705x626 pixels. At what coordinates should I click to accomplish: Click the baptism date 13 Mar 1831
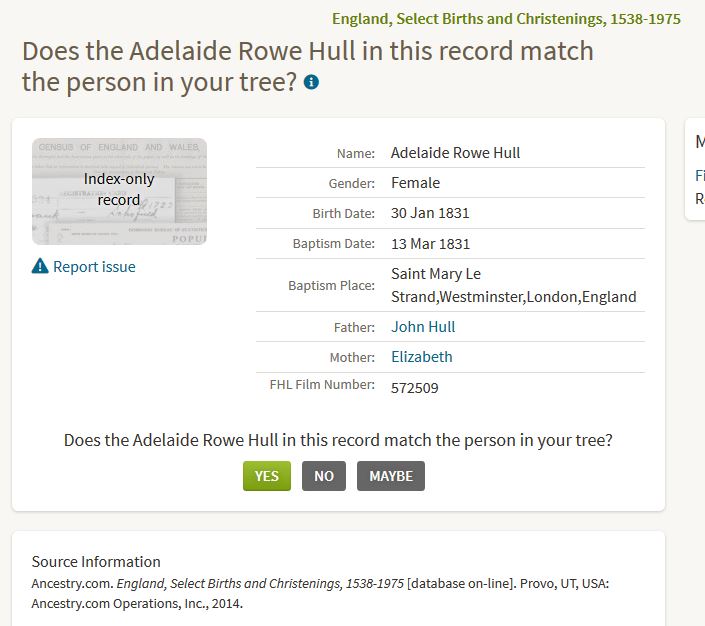(430, 244)
